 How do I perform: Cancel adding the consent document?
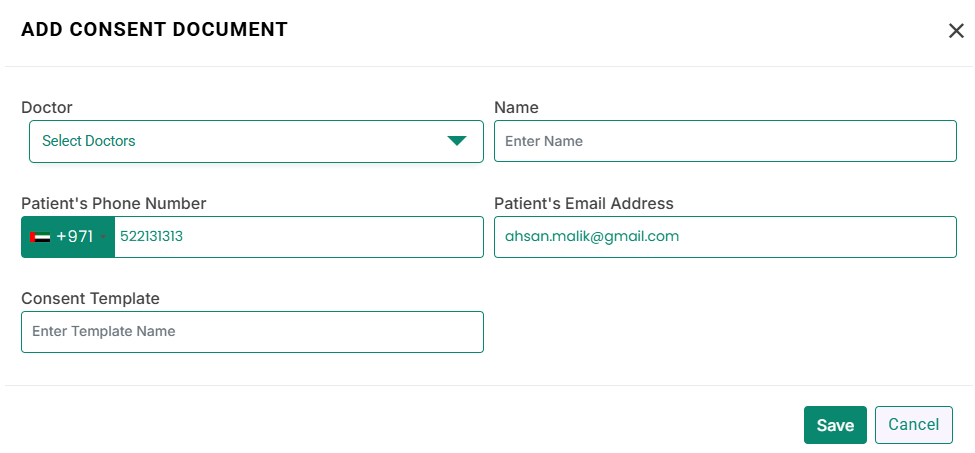(913, 425)
